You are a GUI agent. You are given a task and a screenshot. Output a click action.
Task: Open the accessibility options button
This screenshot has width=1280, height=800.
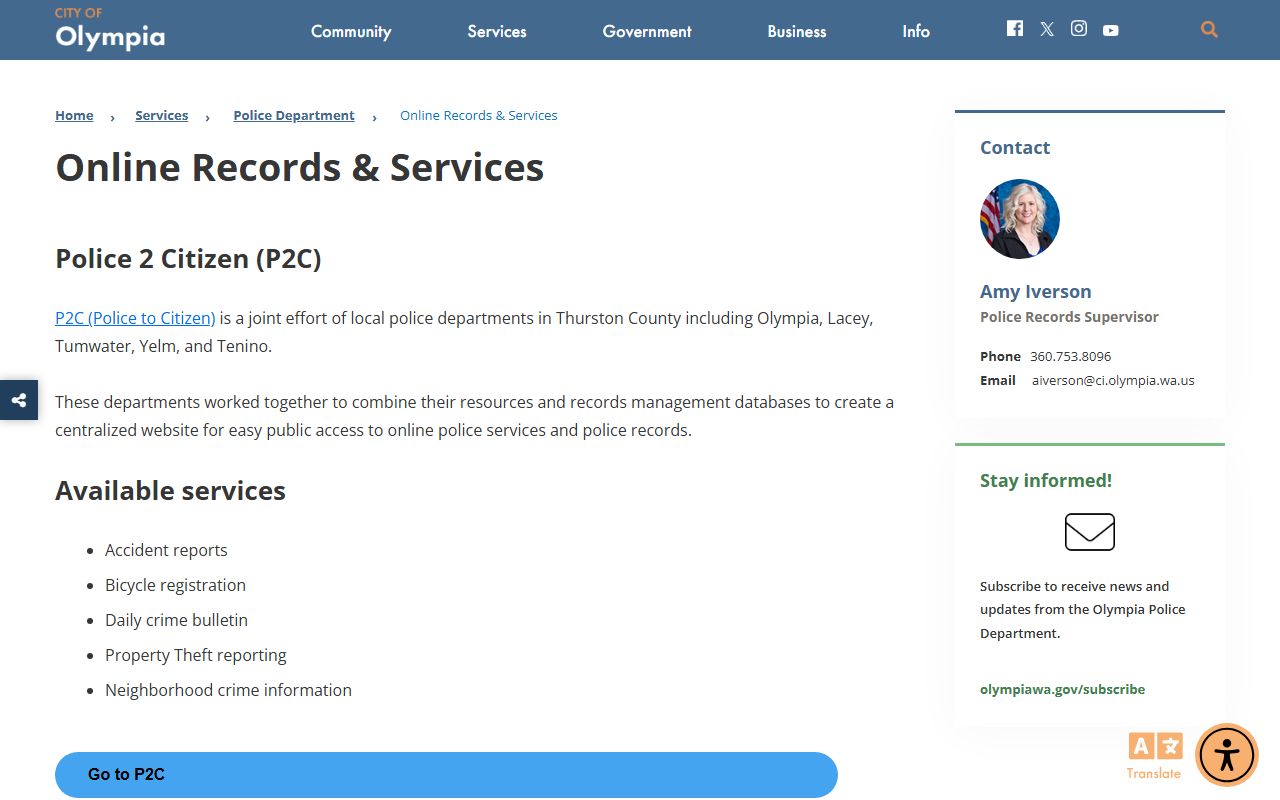coord(1226,754)
